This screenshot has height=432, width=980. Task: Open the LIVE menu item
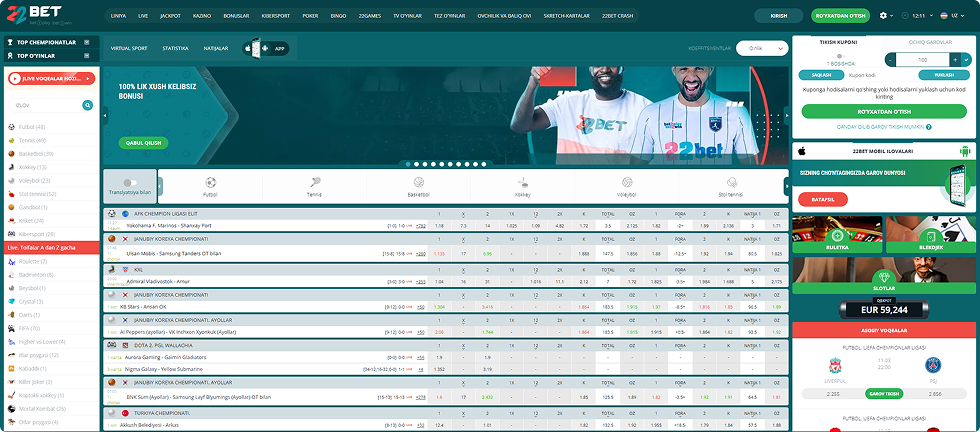(x=142, y=16)
